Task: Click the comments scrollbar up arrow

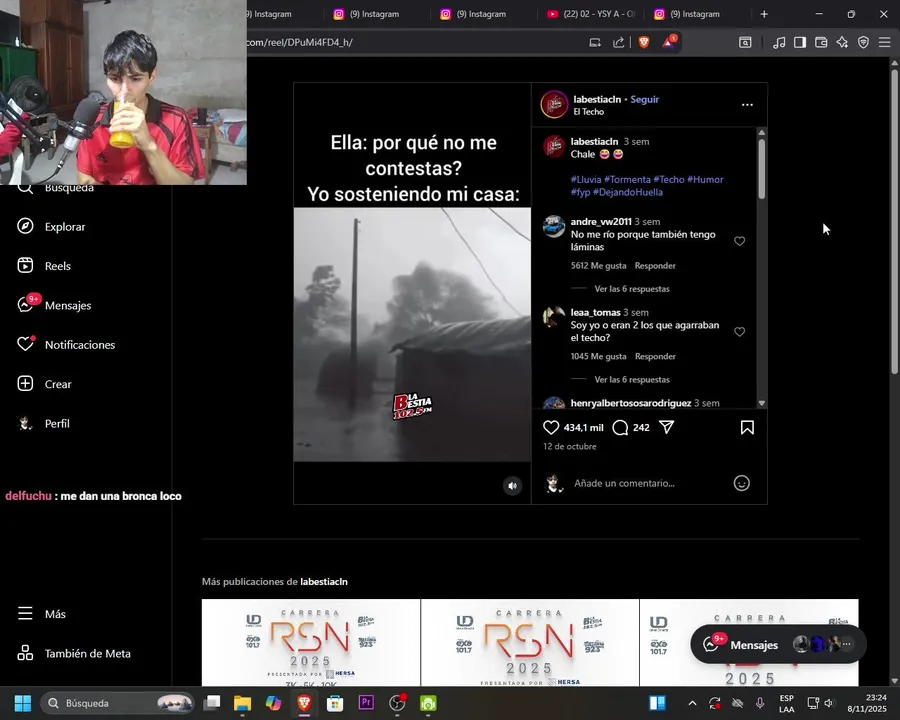Action: pos(762,133)
